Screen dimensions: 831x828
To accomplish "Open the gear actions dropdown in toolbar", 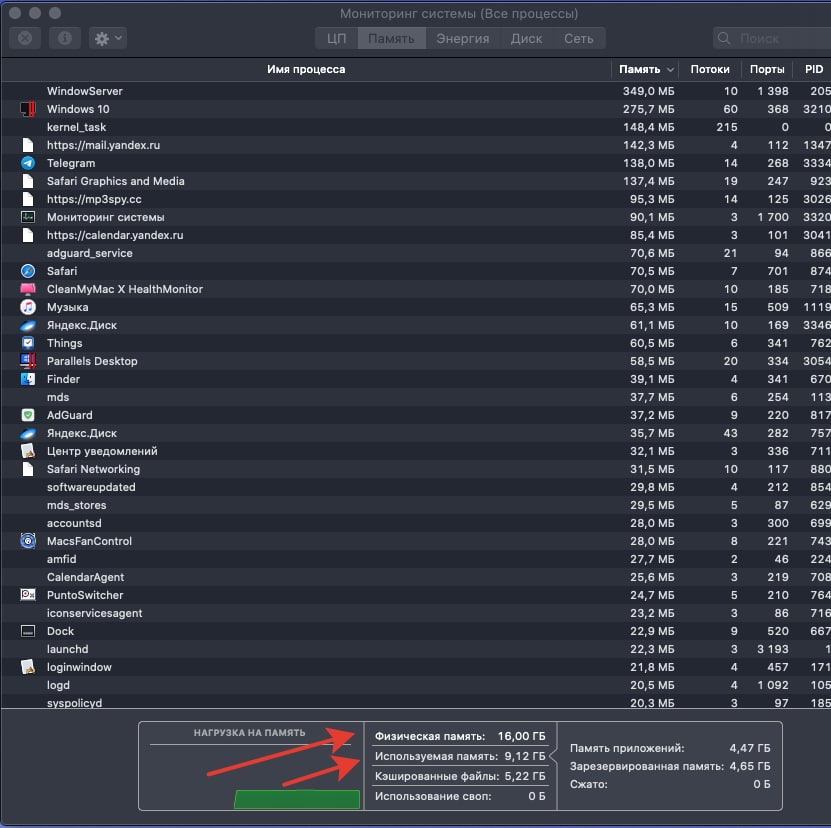I will point(108,38).
